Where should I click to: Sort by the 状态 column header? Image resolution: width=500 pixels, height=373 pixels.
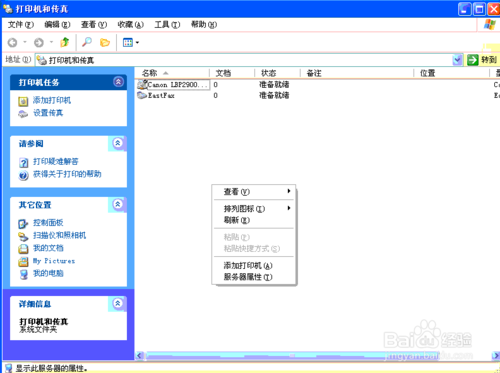tap(277, 73)
